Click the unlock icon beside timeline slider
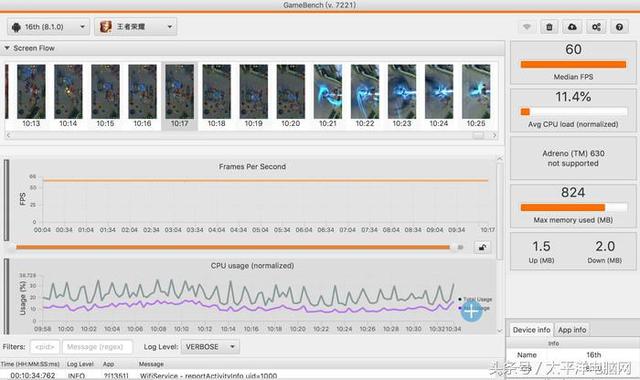640x380 pixels. pos(482,247)
